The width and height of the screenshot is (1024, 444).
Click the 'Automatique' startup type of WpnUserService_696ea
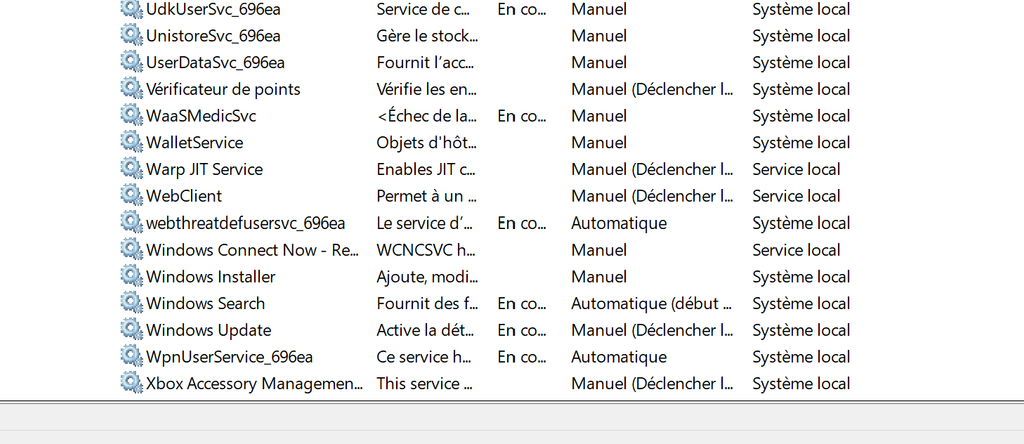[x=619, y=357]
